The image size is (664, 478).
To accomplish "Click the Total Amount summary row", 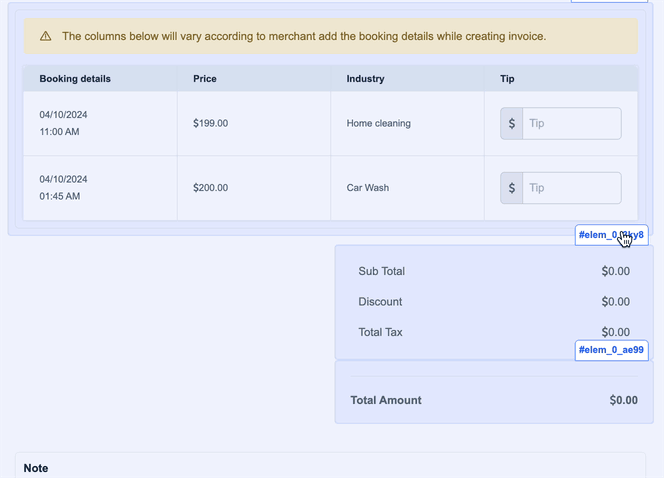I will (493, 400).
